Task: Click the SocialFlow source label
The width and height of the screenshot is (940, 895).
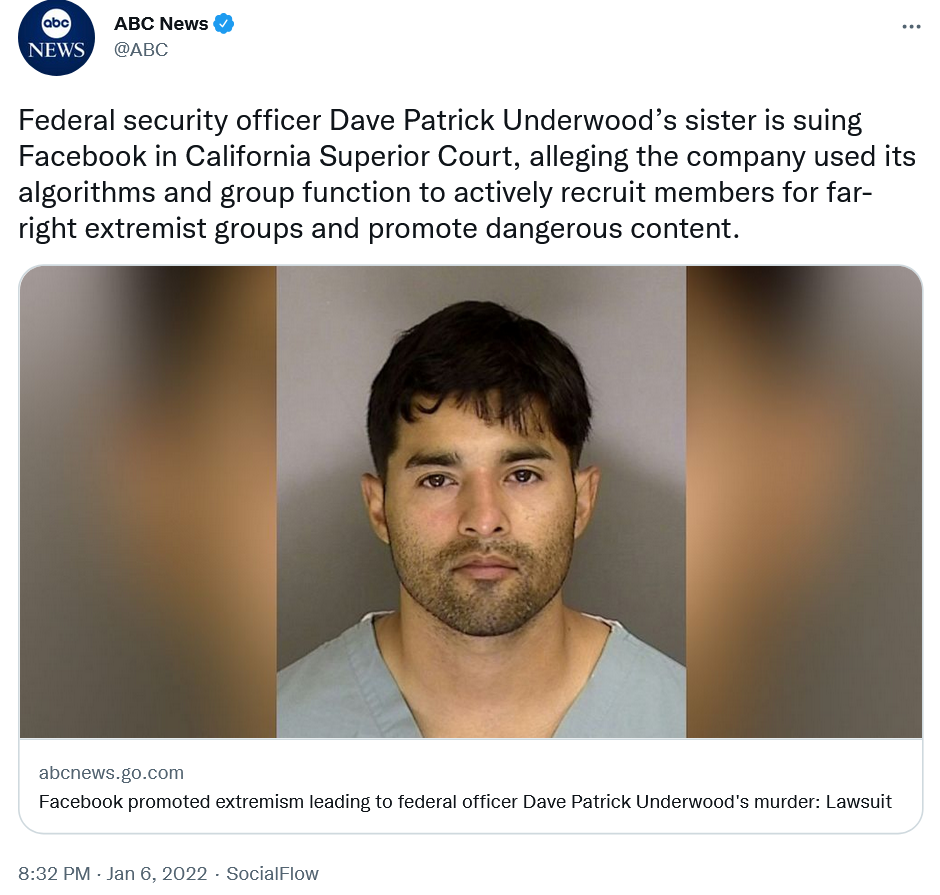Action: click(272, 873)
